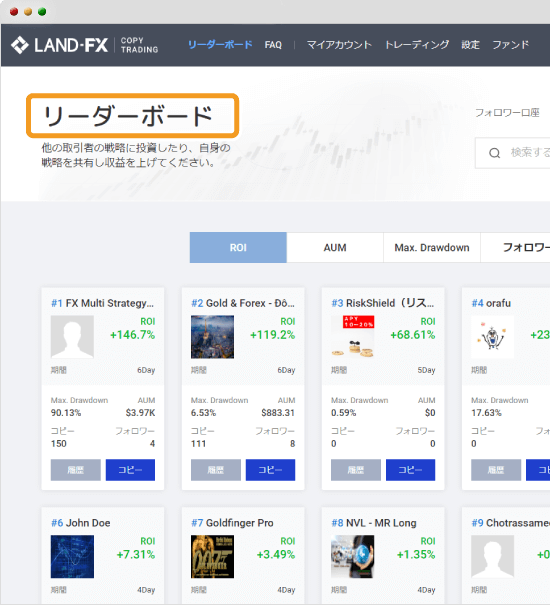This screenshot has width=550, height=605.
Task: Select the ROI ranking tab
Action: click(238, 247)
